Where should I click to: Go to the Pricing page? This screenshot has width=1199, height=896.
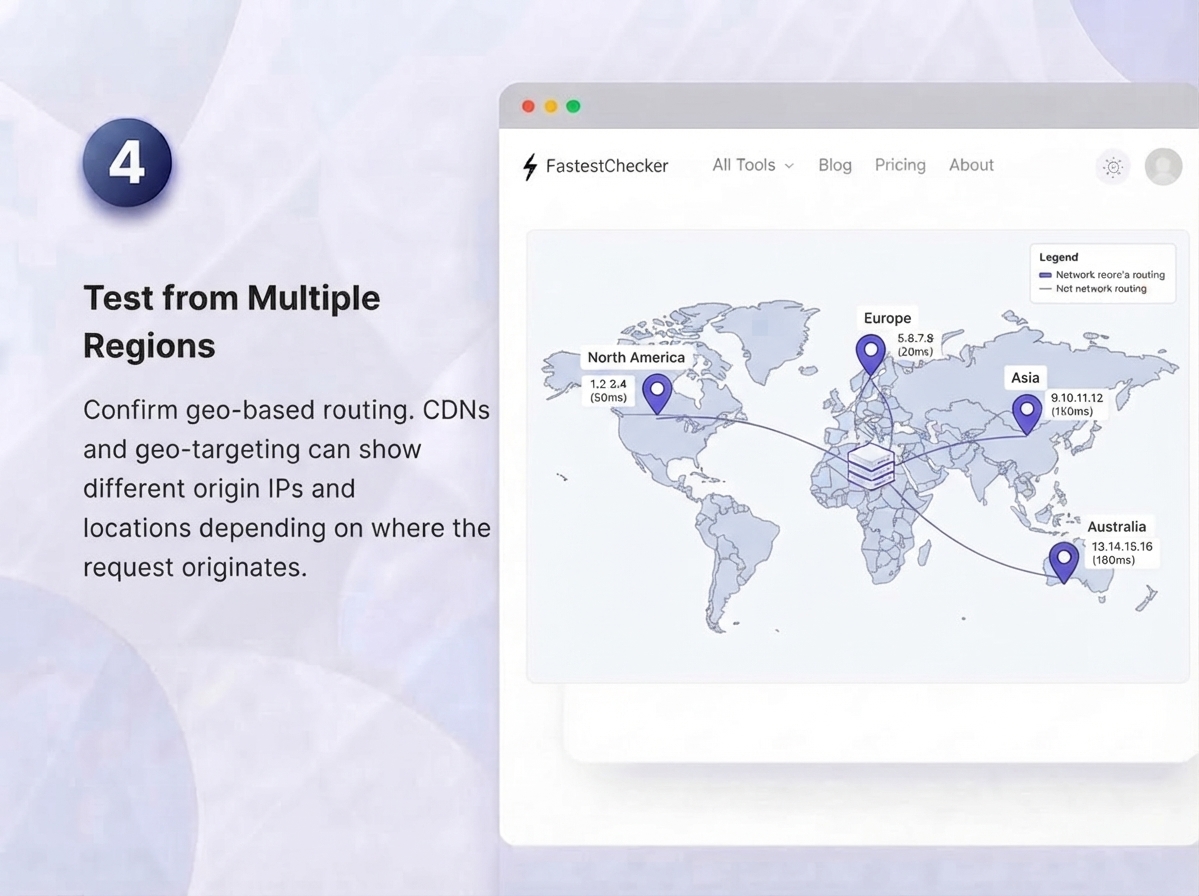[x=900, y=165]
